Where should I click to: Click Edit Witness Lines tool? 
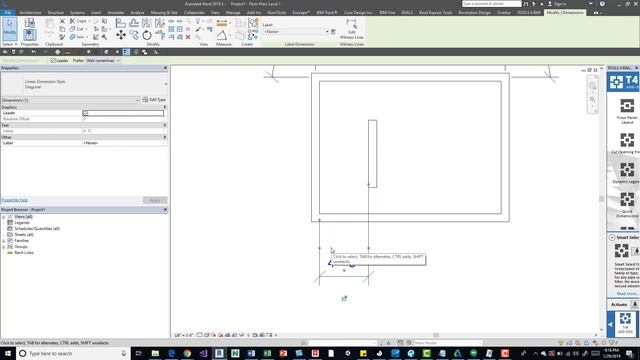point(351,29)
